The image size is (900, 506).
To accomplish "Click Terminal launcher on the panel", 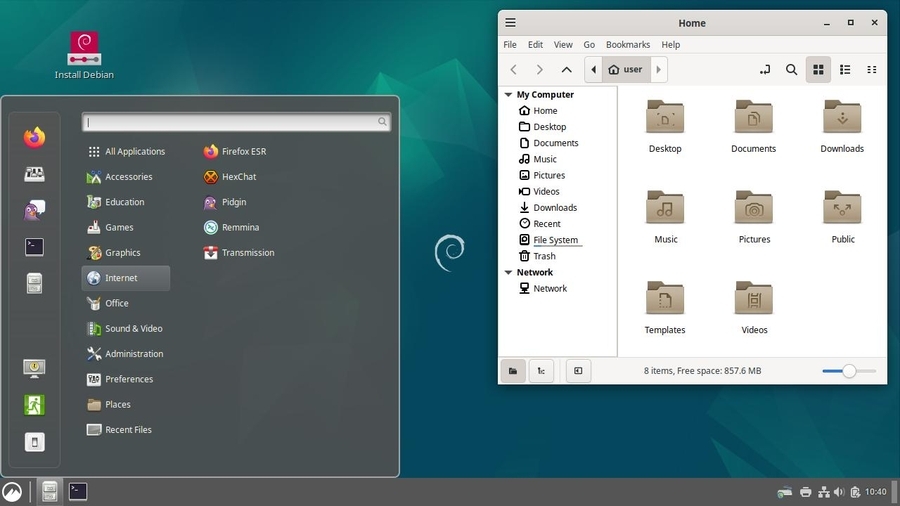I will click(77, 492).
